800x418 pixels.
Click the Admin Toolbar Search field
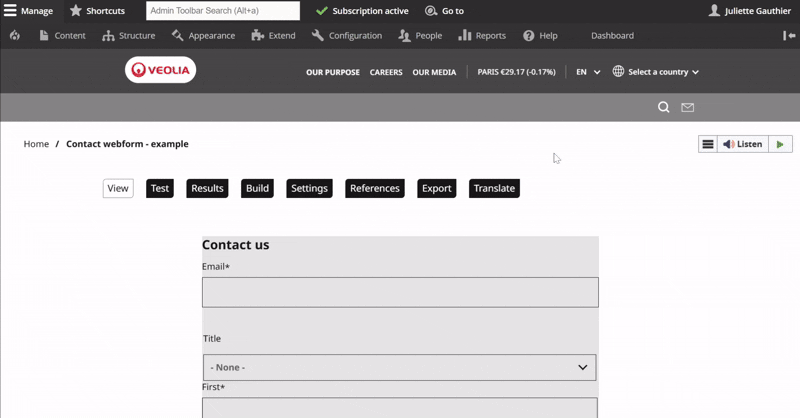223,11
